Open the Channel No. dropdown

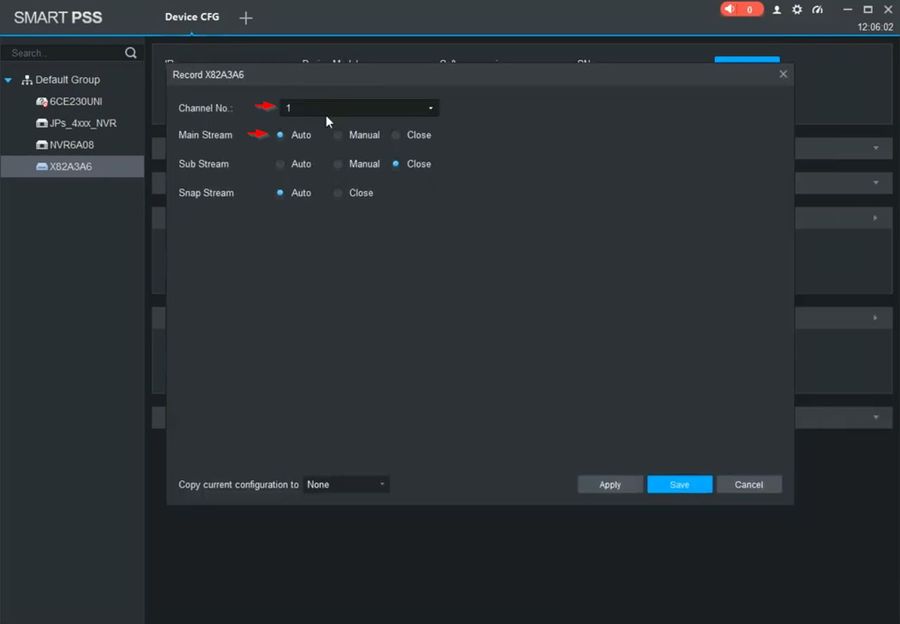[359, 108]
